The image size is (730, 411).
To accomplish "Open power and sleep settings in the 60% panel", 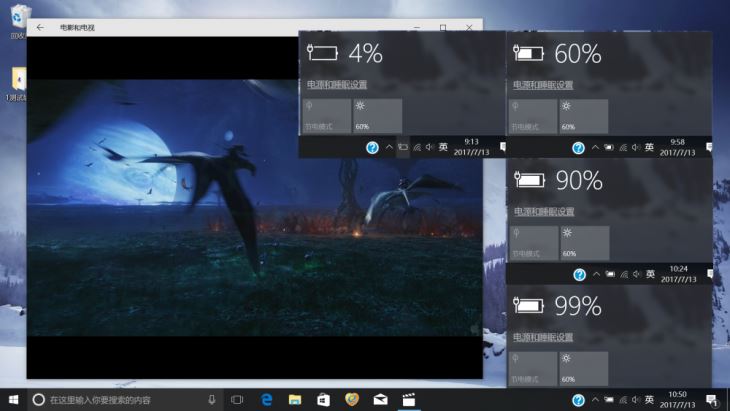I will pyautogui.click(x=543, y=85).
